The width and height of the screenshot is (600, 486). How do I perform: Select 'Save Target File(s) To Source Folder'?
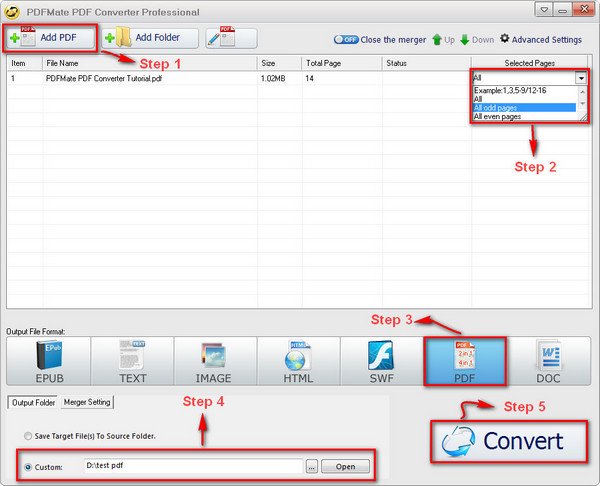click(x=91, y=436)
